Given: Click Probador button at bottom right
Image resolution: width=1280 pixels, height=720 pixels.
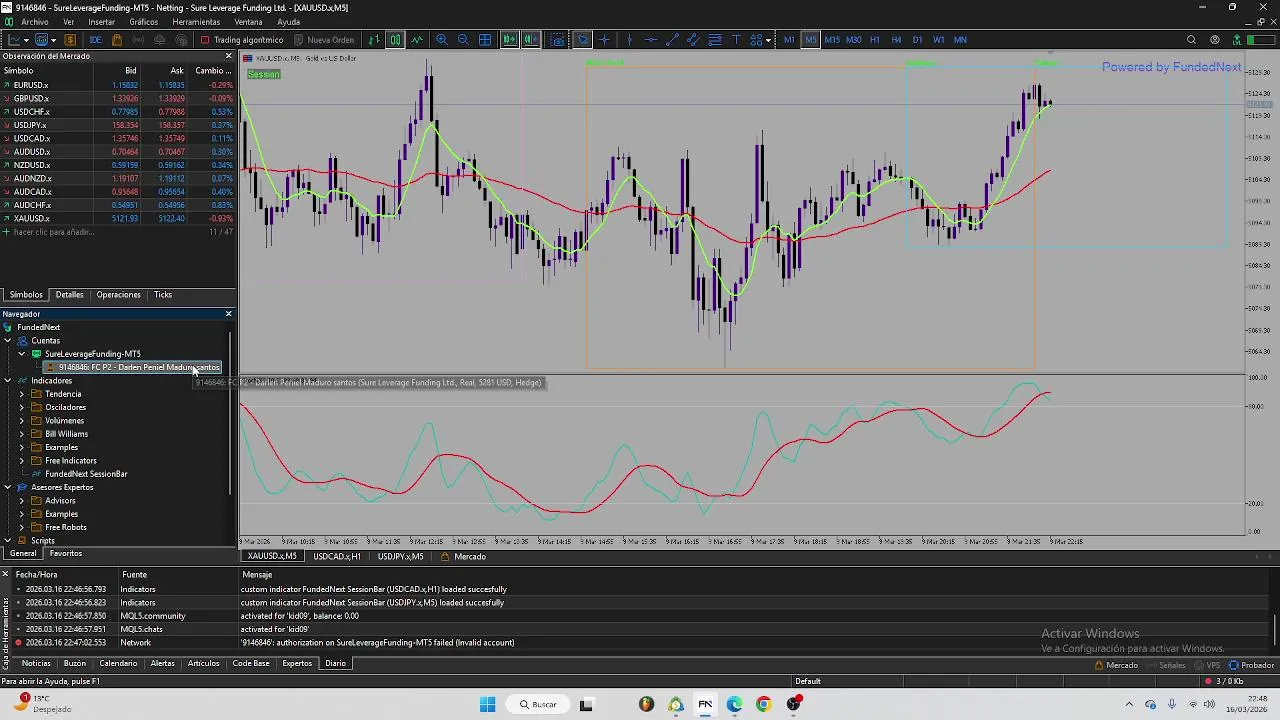Looking at the screenshot, I should pos(1251,665).
